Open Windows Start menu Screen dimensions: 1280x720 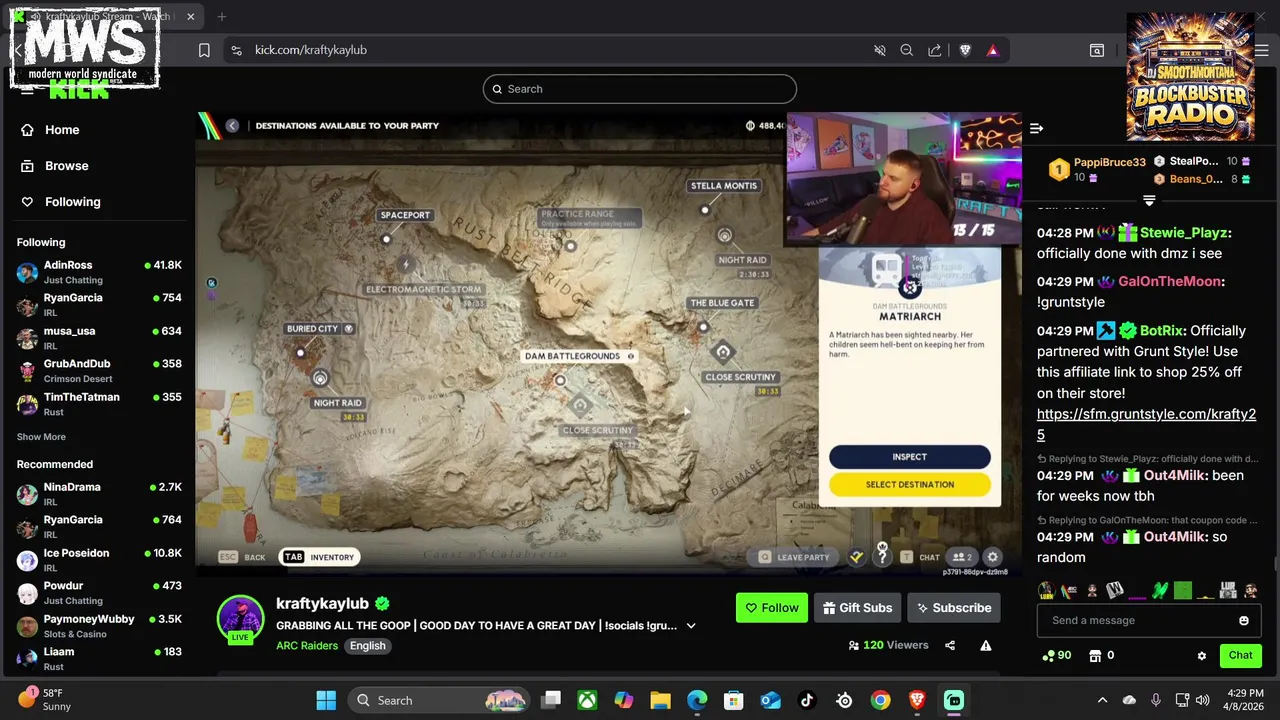coord(326,700)
